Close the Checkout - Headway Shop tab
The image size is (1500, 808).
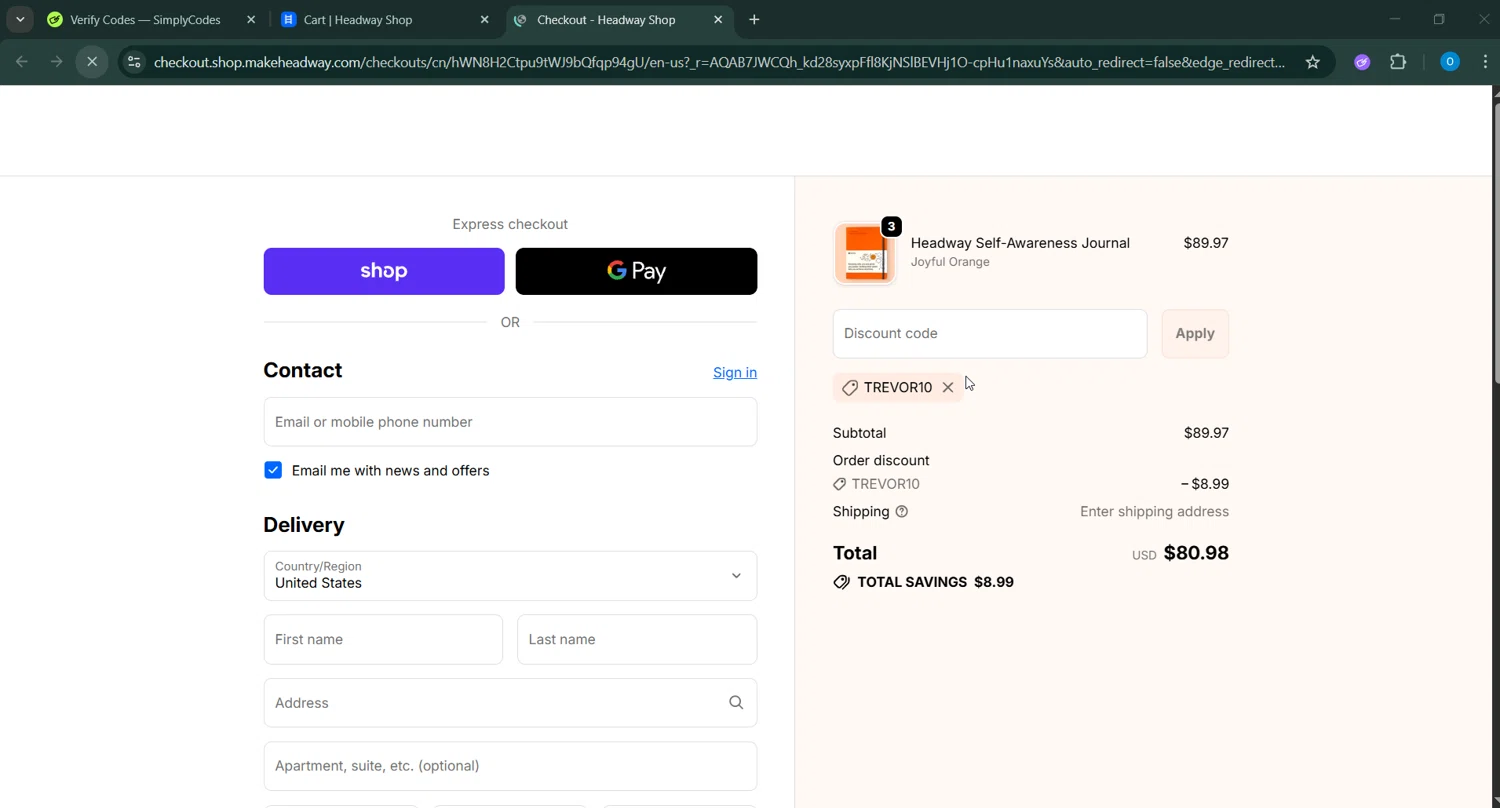pyautogui.click(x=718, y=20)
